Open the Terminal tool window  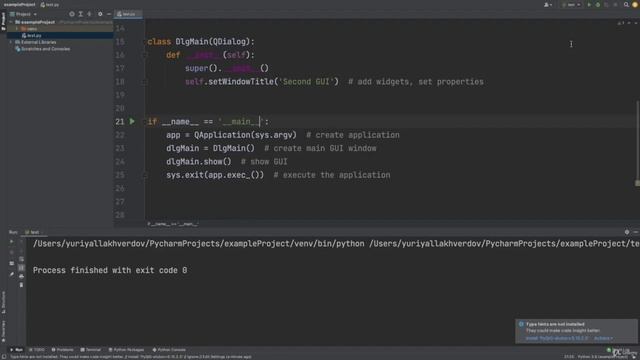point(91,350)
